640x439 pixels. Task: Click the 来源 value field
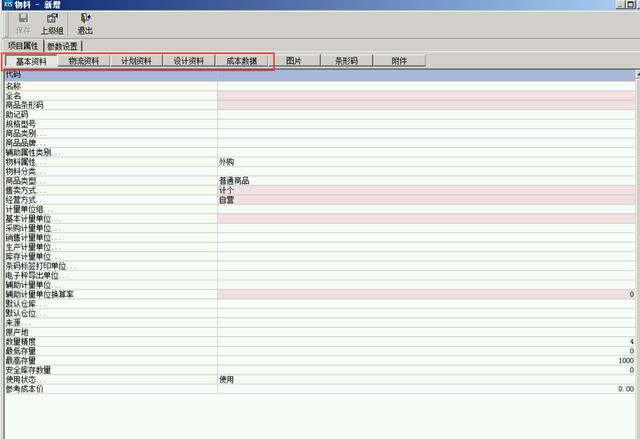(x=426, y=322)
